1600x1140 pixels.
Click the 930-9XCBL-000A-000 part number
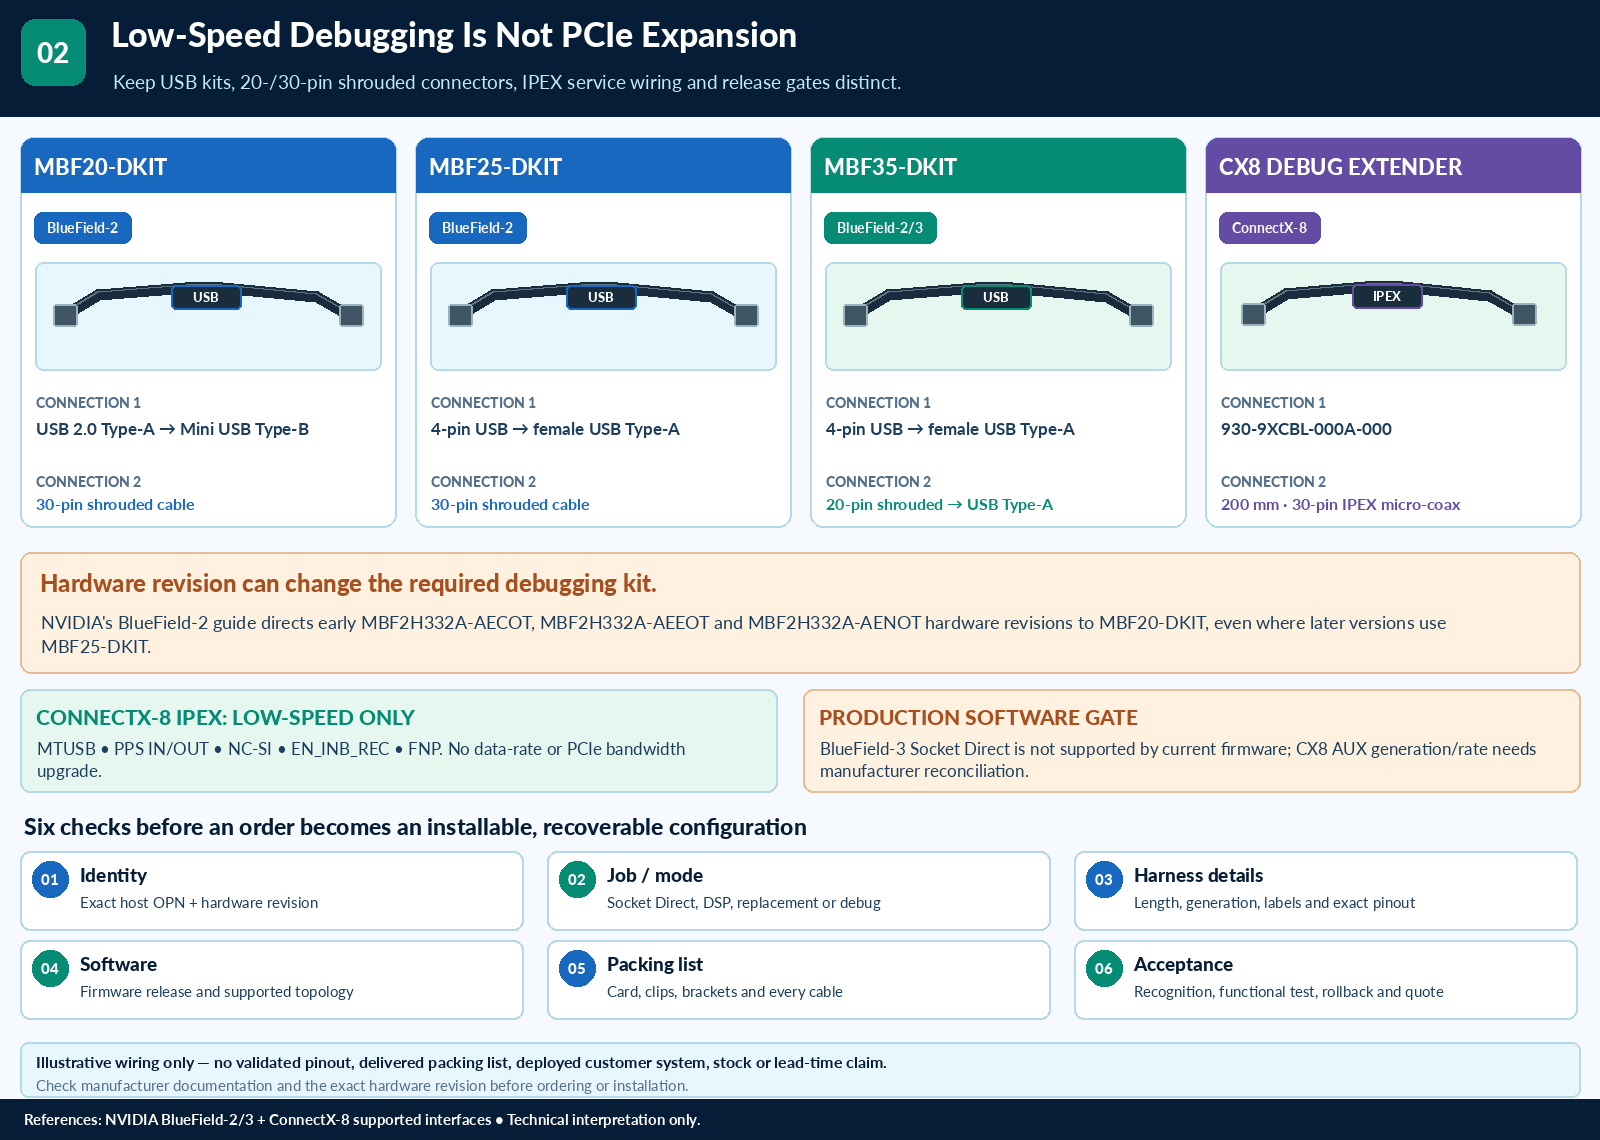pyautogui.click(x=1306, y=429)
